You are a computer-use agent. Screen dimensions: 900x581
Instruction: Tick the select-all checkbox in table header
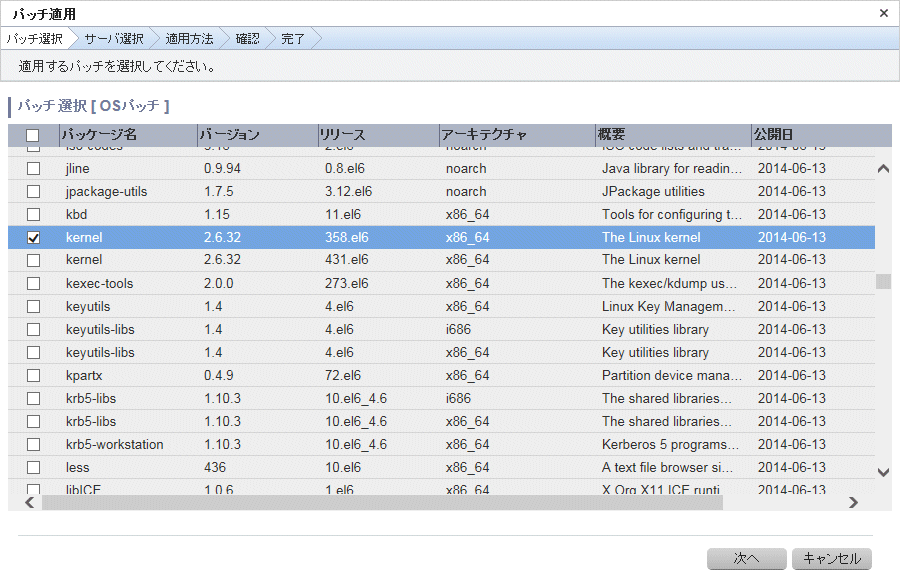tap(33, 135)
